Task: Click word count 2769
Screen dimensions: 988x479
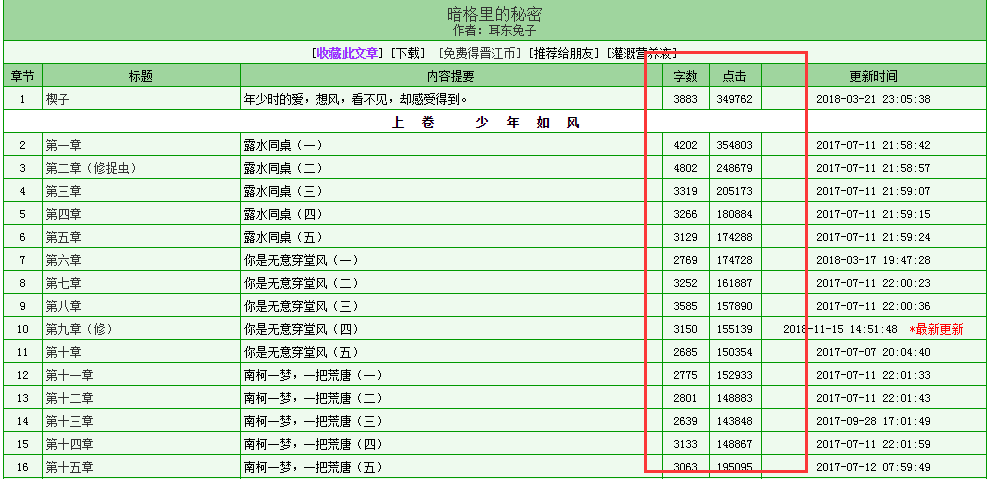Action: [x=686, y=260]
